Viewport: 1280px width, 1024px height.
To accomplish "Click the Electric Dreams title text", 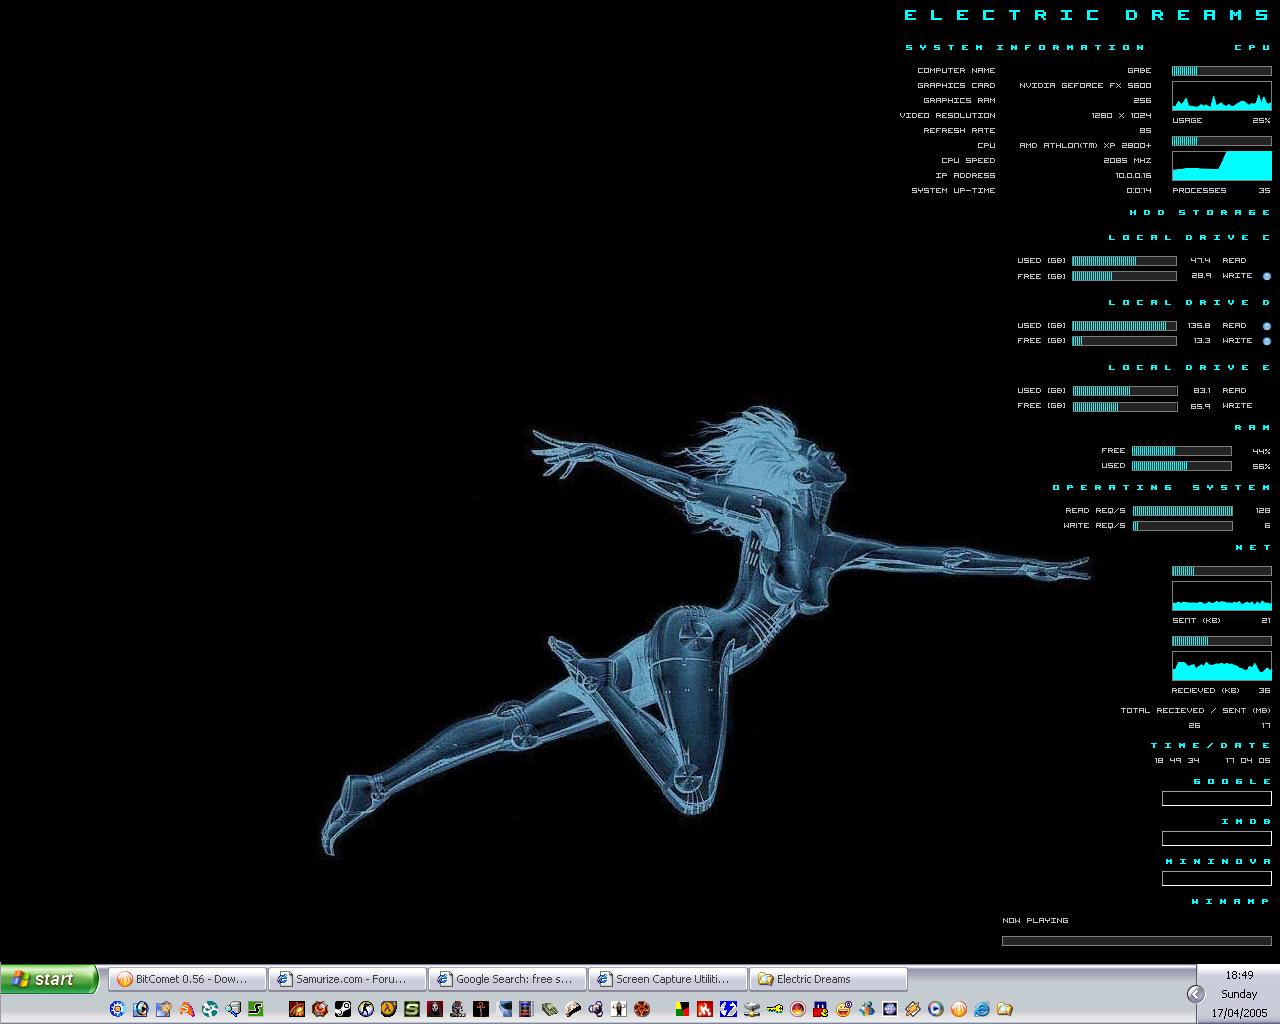I will (1087, 15).
